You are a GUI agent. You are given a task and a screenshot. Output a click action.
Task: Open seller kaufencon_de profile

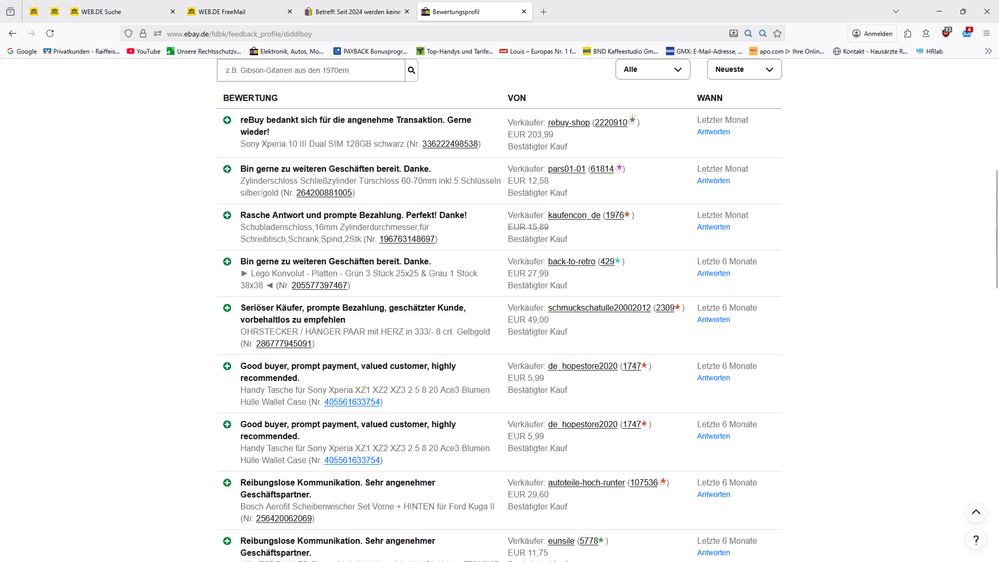pos(574,215)
